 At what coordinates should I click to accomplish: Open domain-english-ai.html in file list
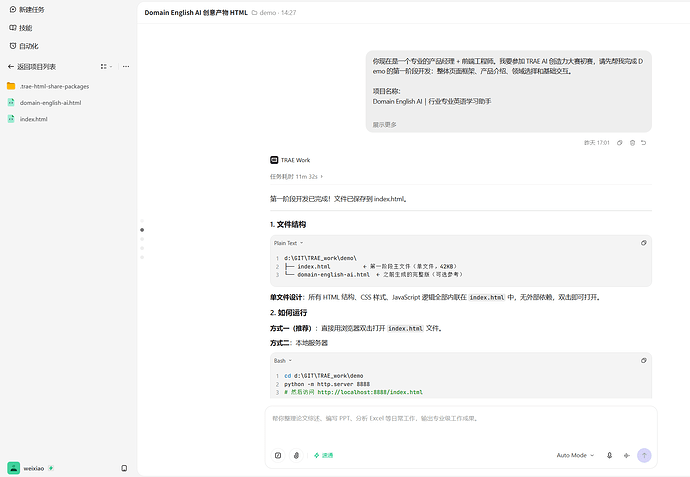point(50,103)
